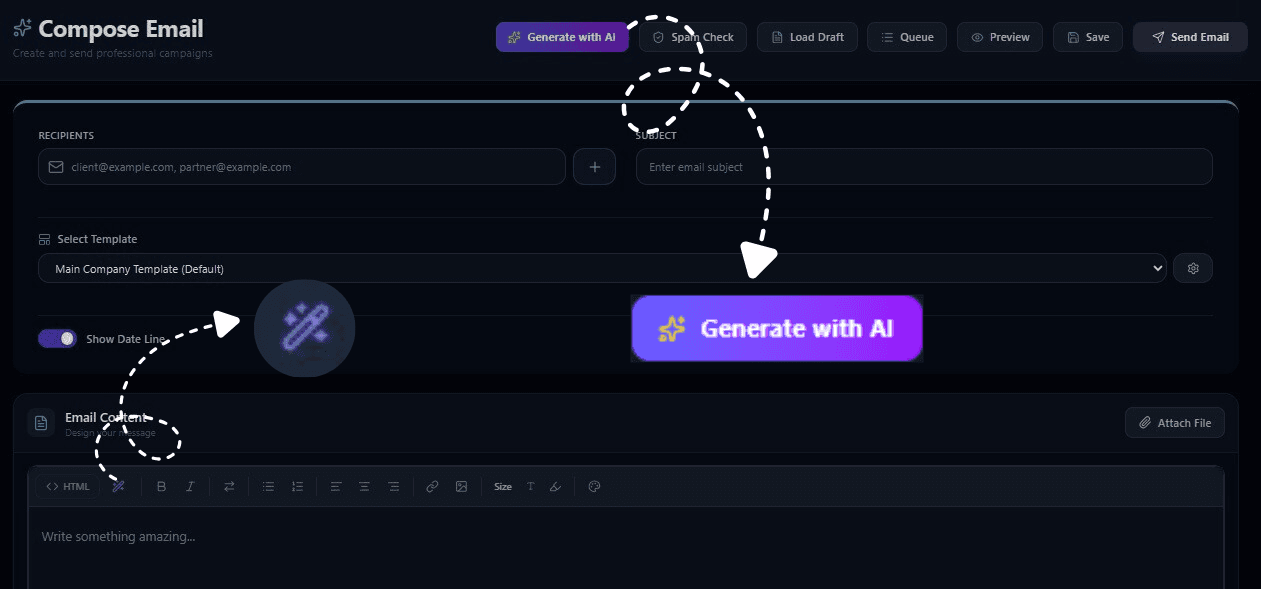Click the email subject input field

point(924,167)
